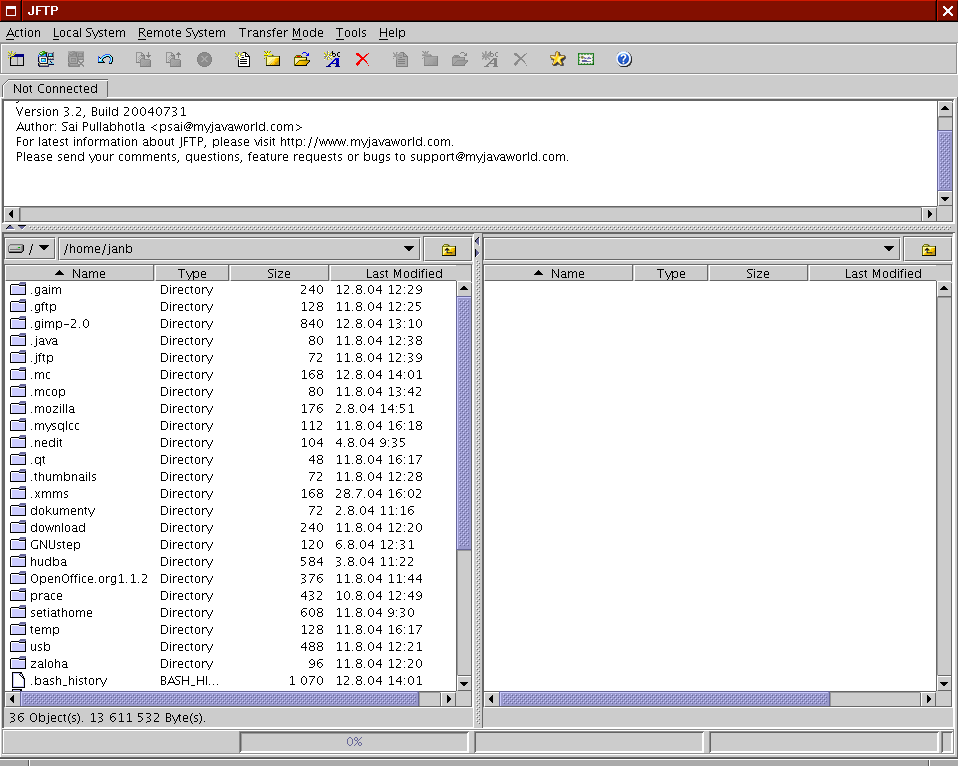Open the Remote System menu
The image size is (958, 766).
click(181, 33)
